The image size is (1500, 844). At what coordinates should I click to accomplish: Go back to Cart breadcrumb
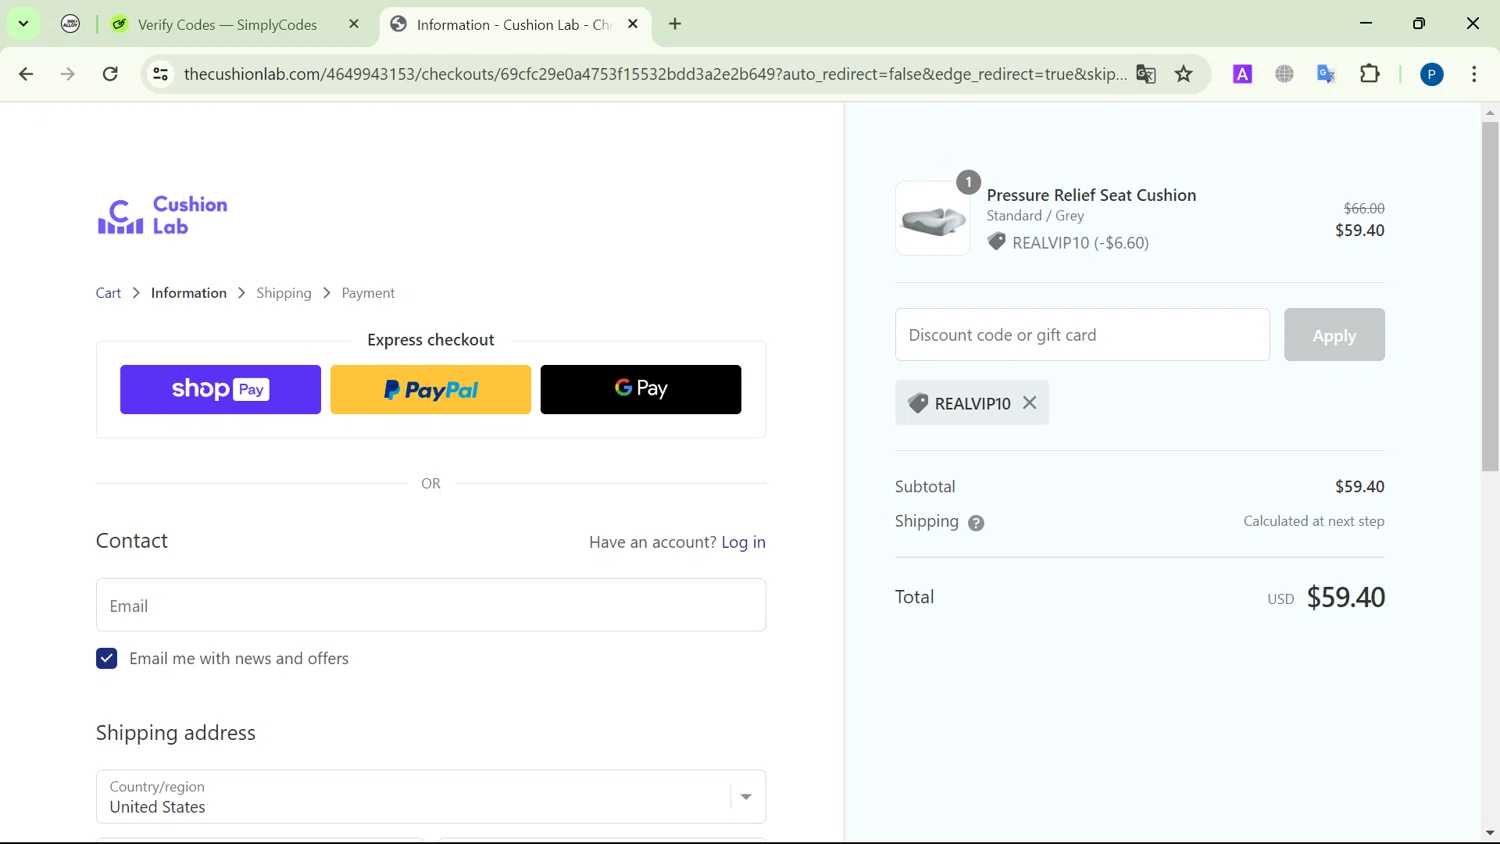point(108,293)
